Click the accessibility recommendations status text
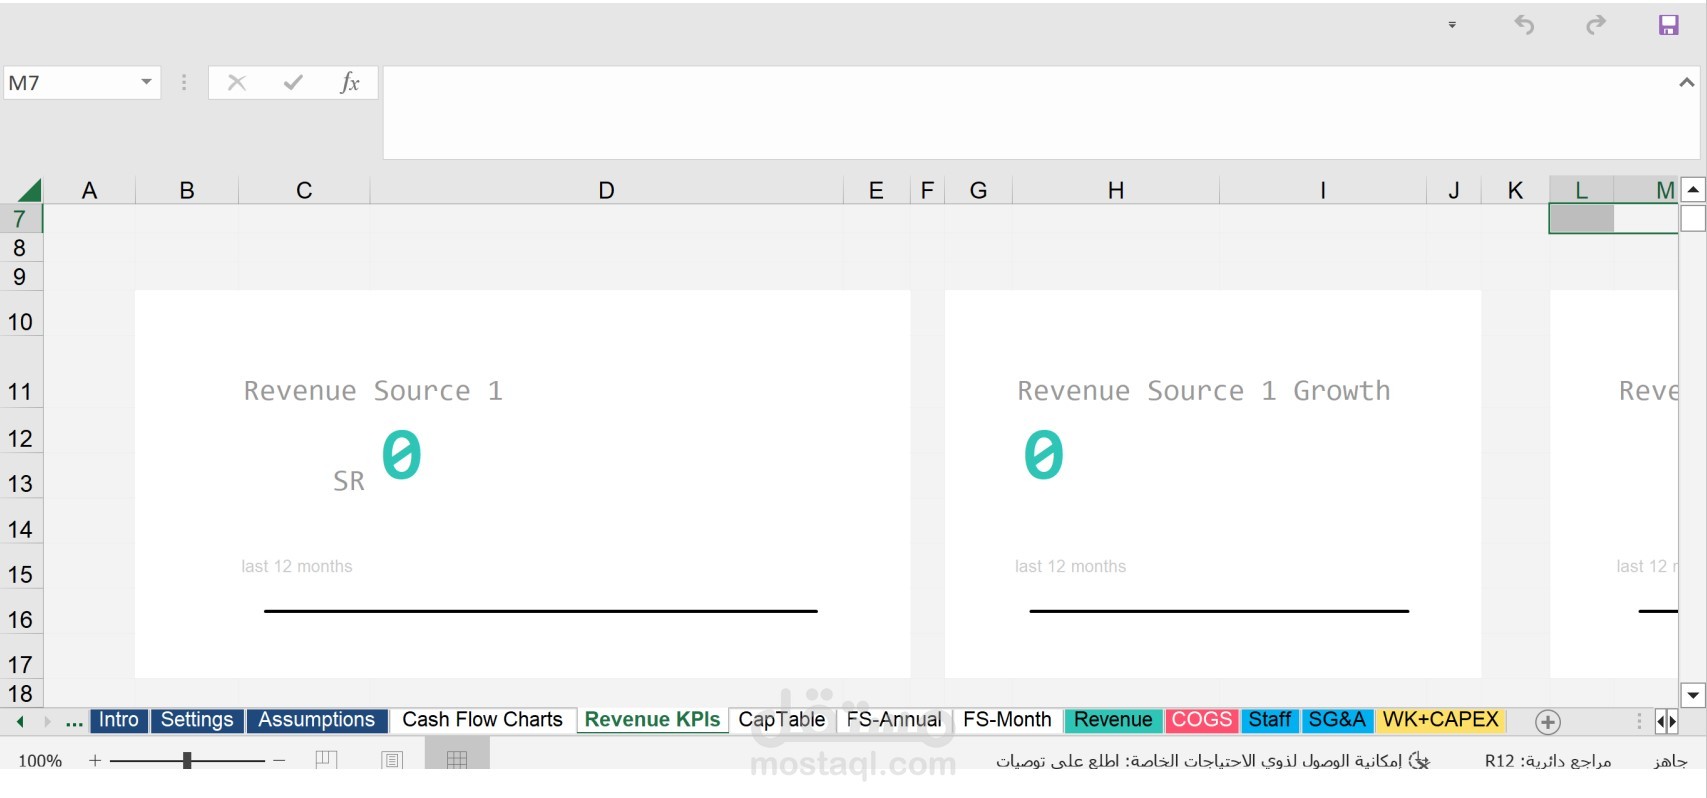The height and width of the screenshot is (798, 1707). [x=1198, y=761]
